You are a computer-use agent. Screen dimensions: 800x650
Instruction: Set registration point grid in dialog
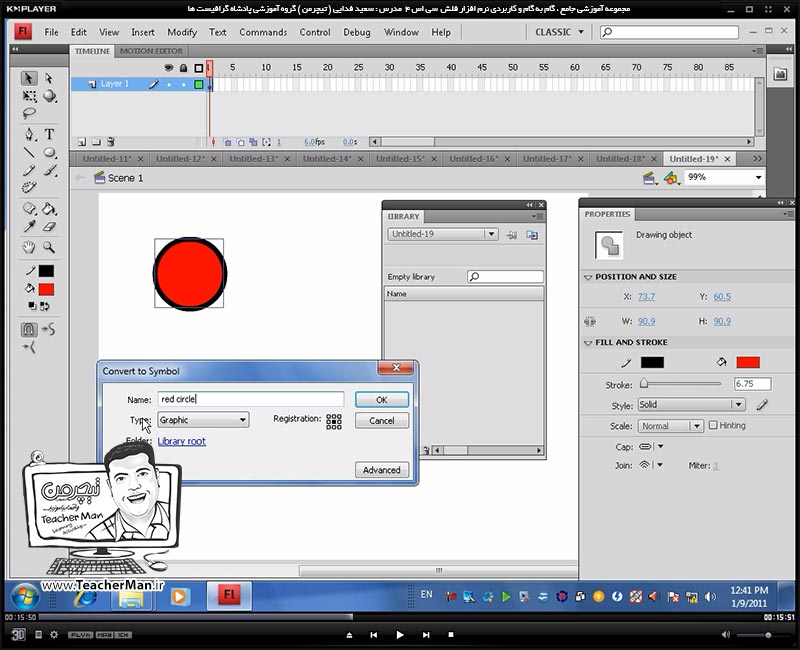point(334,421)
